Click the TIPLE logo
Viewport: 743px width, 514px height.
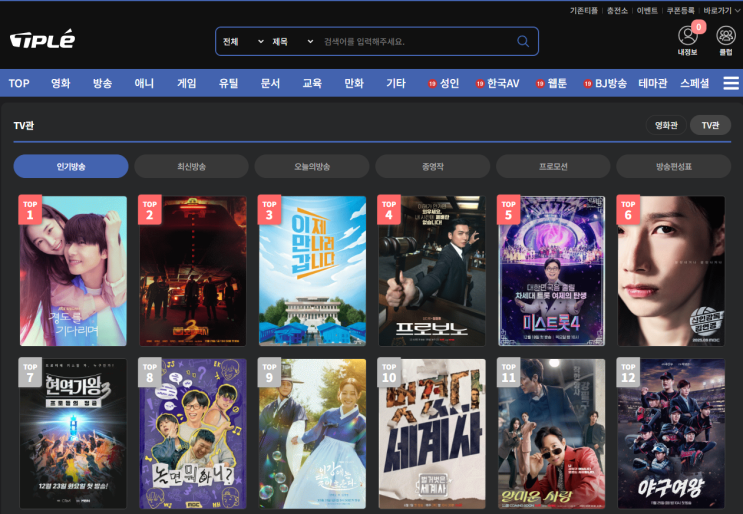42,39
